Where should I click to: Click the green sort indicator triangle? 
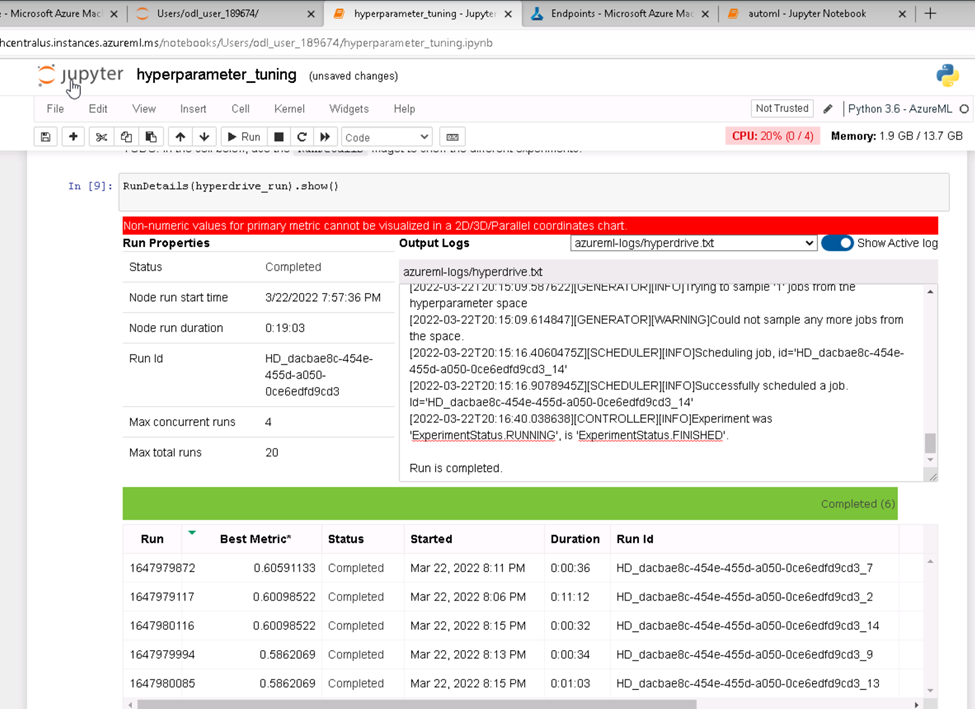coord(192,532)
